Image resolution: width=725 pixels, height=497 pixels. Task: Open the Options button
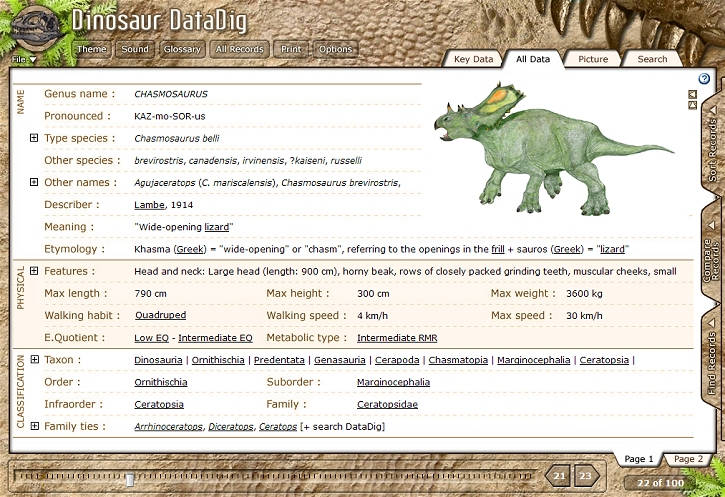tap(335, 49)
